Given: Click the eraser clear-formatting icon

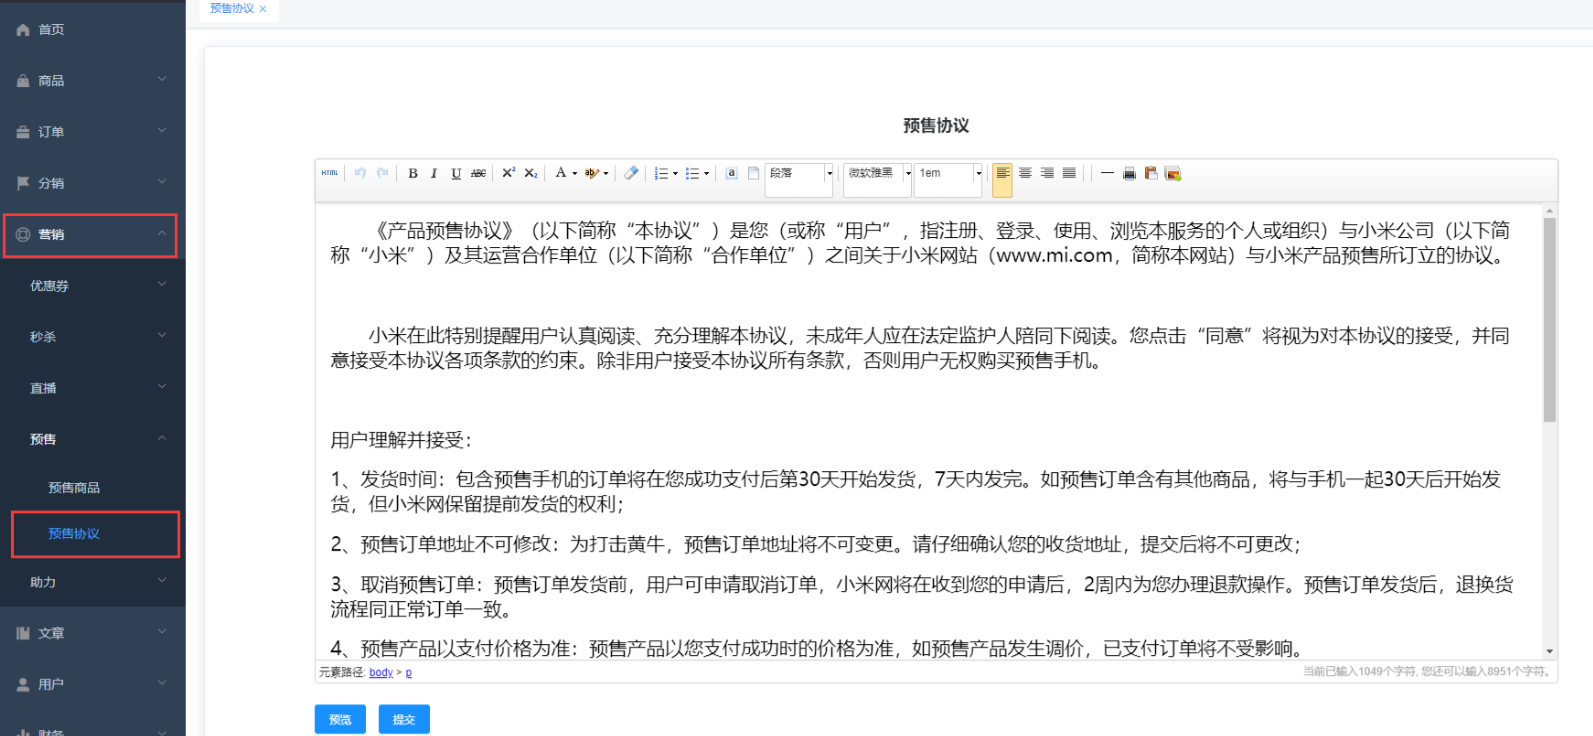Looking at the screenshot, I should pyautogui.click(x=631, y=173).
